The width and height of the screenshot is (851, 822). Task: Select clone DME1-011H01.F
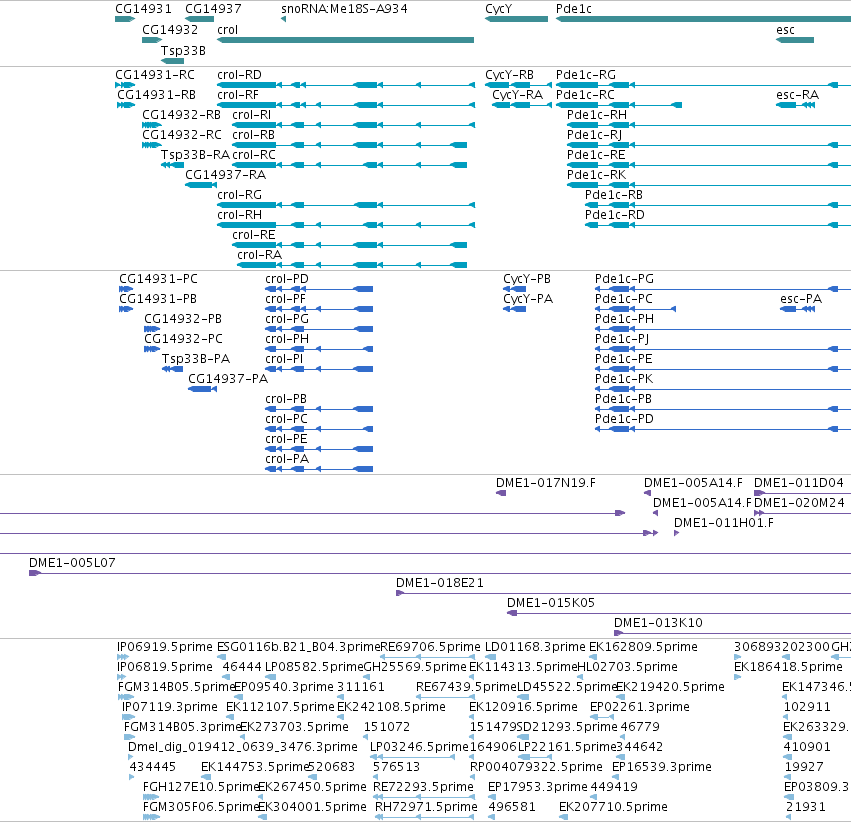[723, 522]
